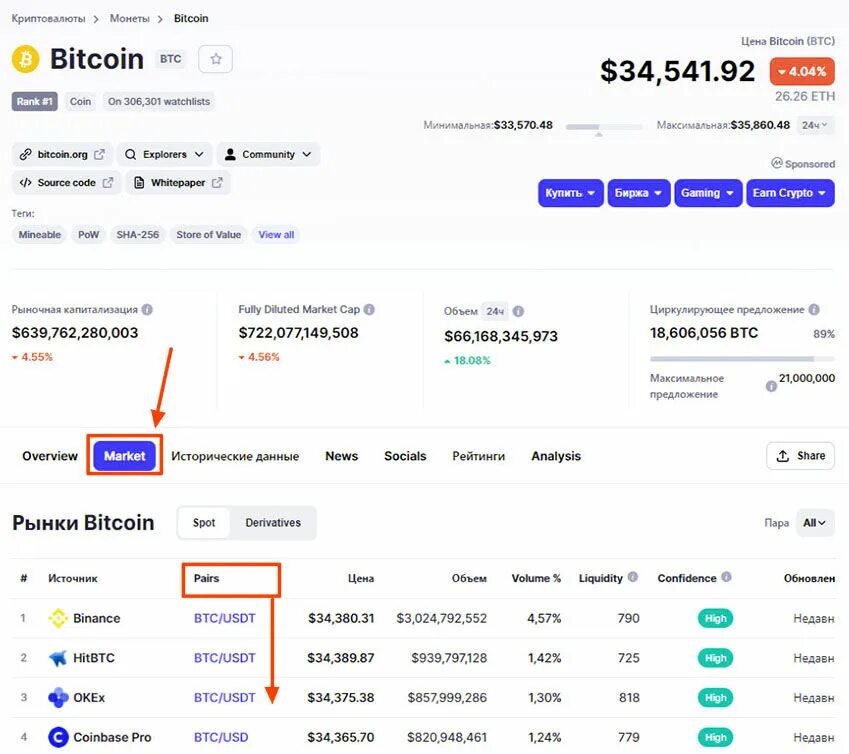Open info icon beside Liquidity column
Viewport: 849px width, 754px height.
coord(632,577)
